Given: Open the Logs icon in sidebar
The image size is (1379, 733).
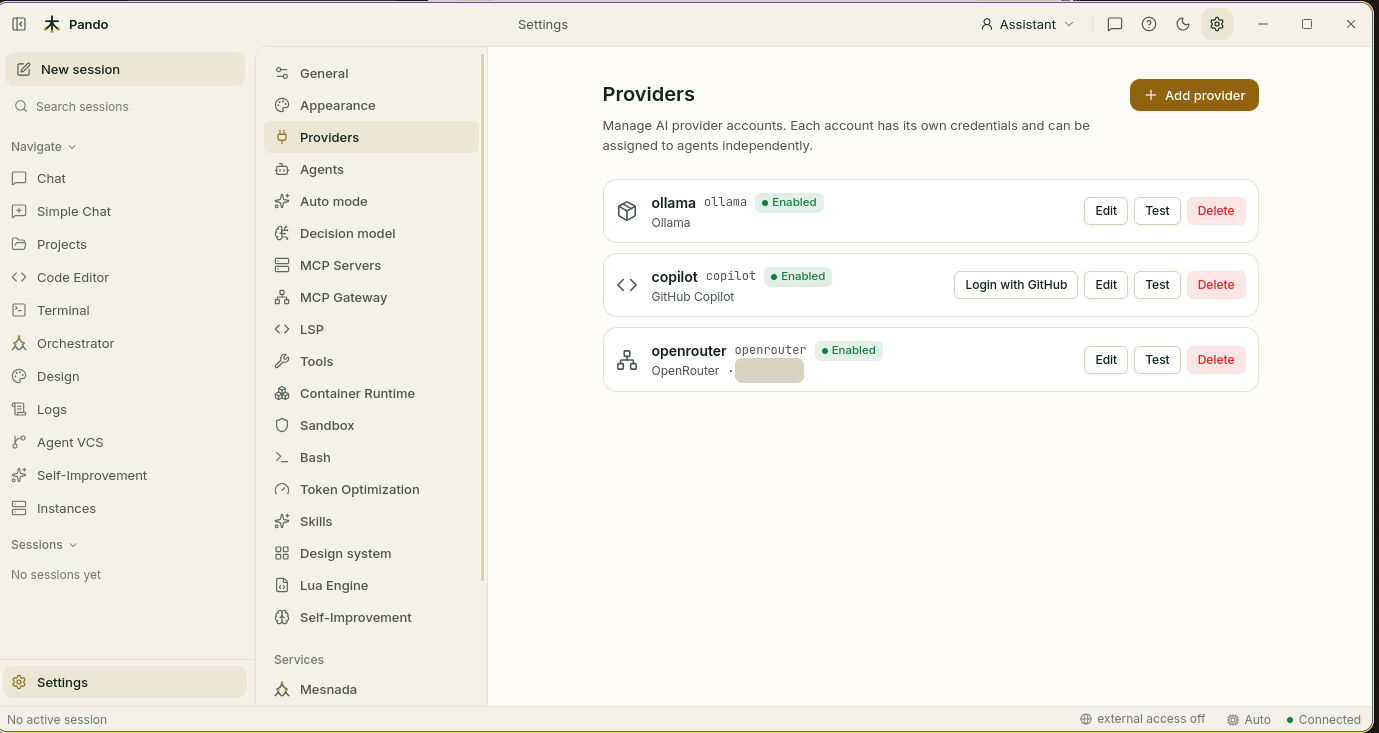Looking at the screenshot, I should click(x=19, y=409).
